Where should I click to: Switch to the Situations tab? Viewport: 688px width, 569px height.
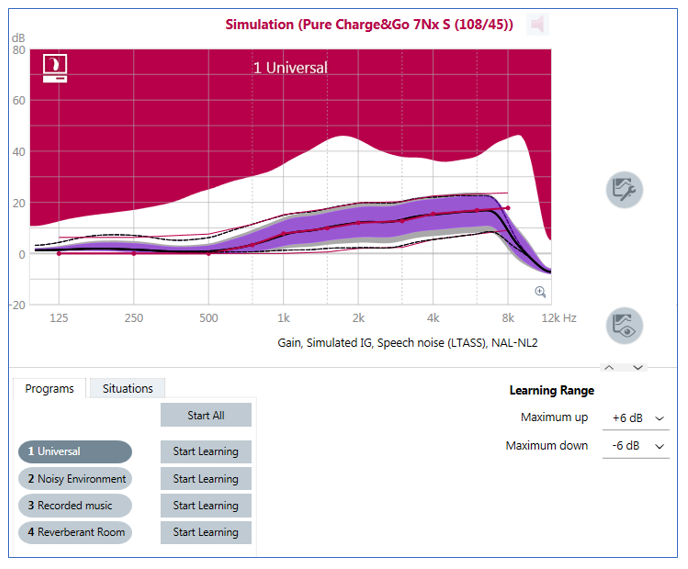pos(128,389)
